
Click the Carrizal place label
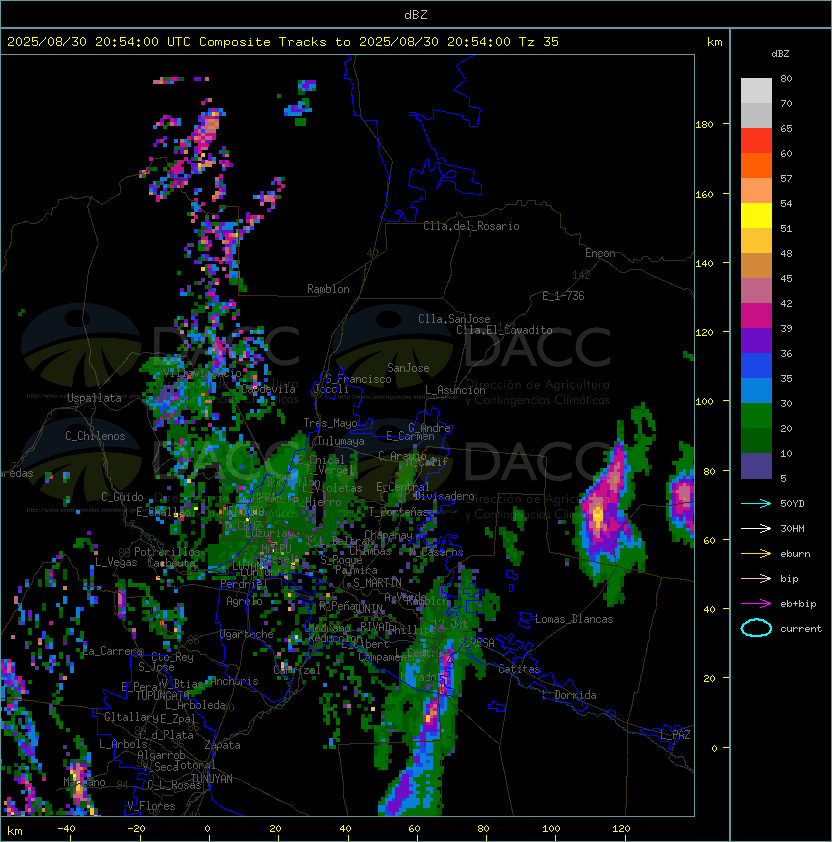point(296,670)
